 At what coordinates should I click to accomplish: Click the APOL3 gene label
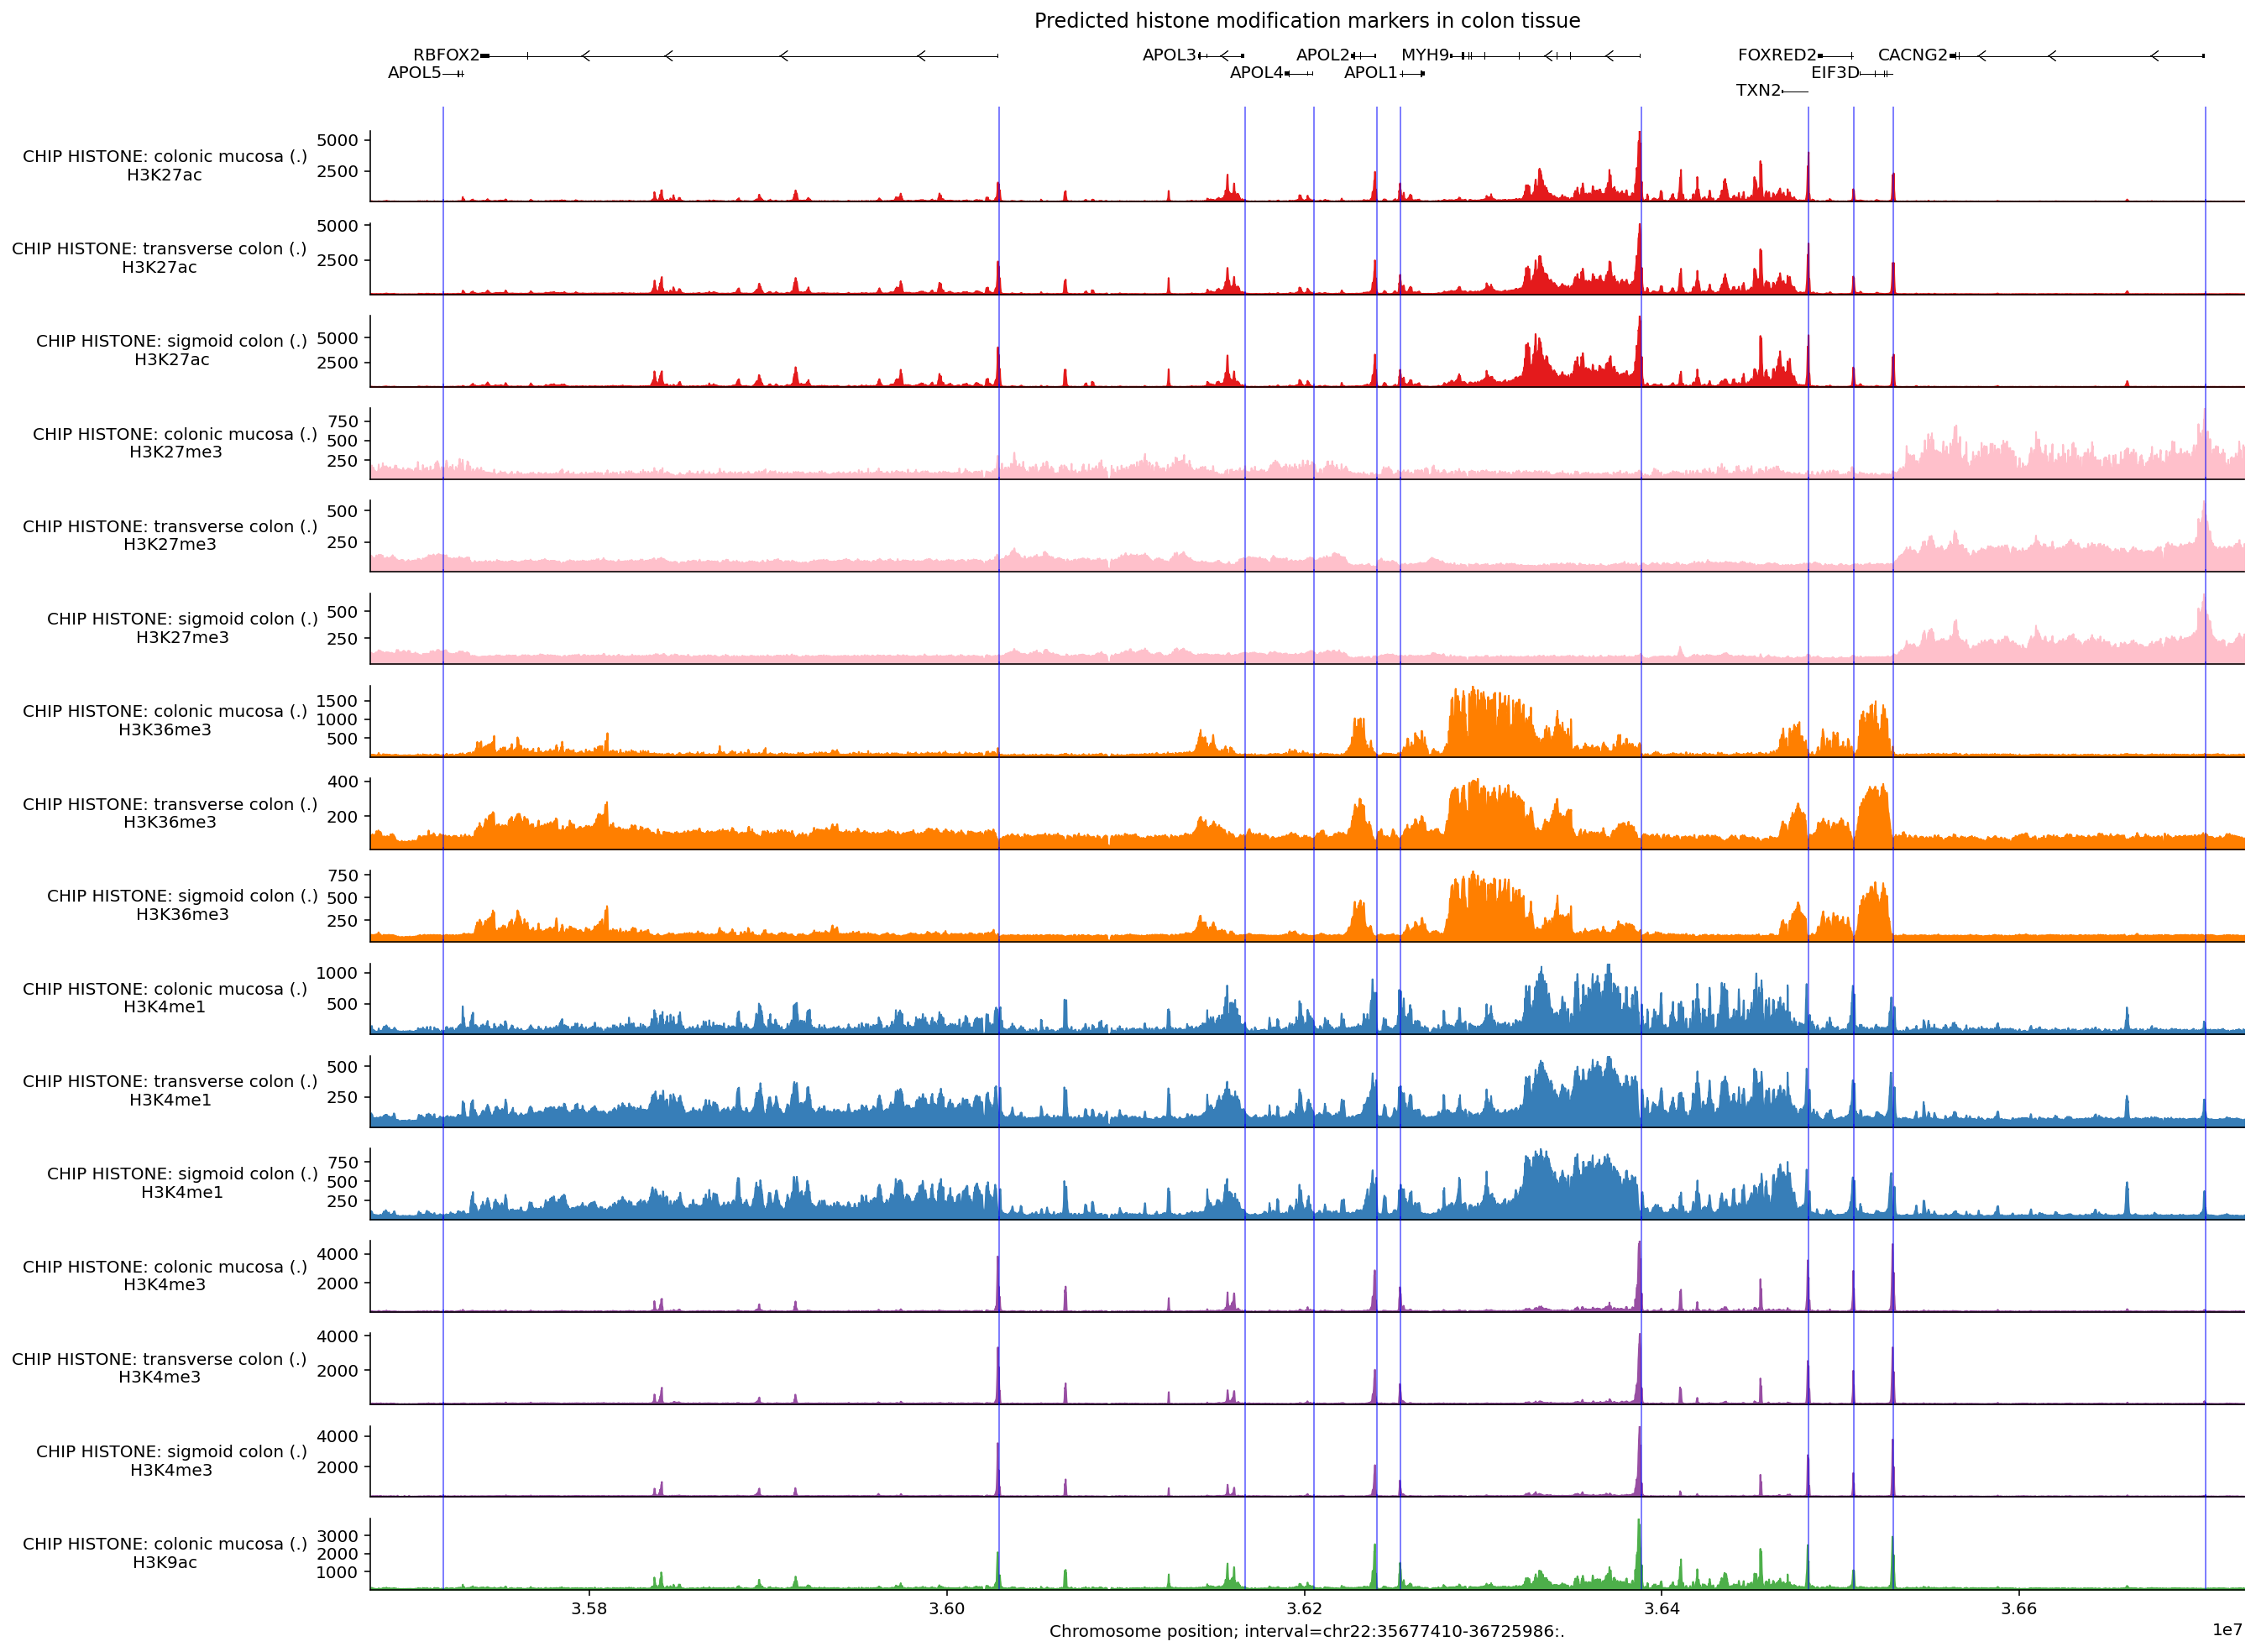[x=1169, y=55]
